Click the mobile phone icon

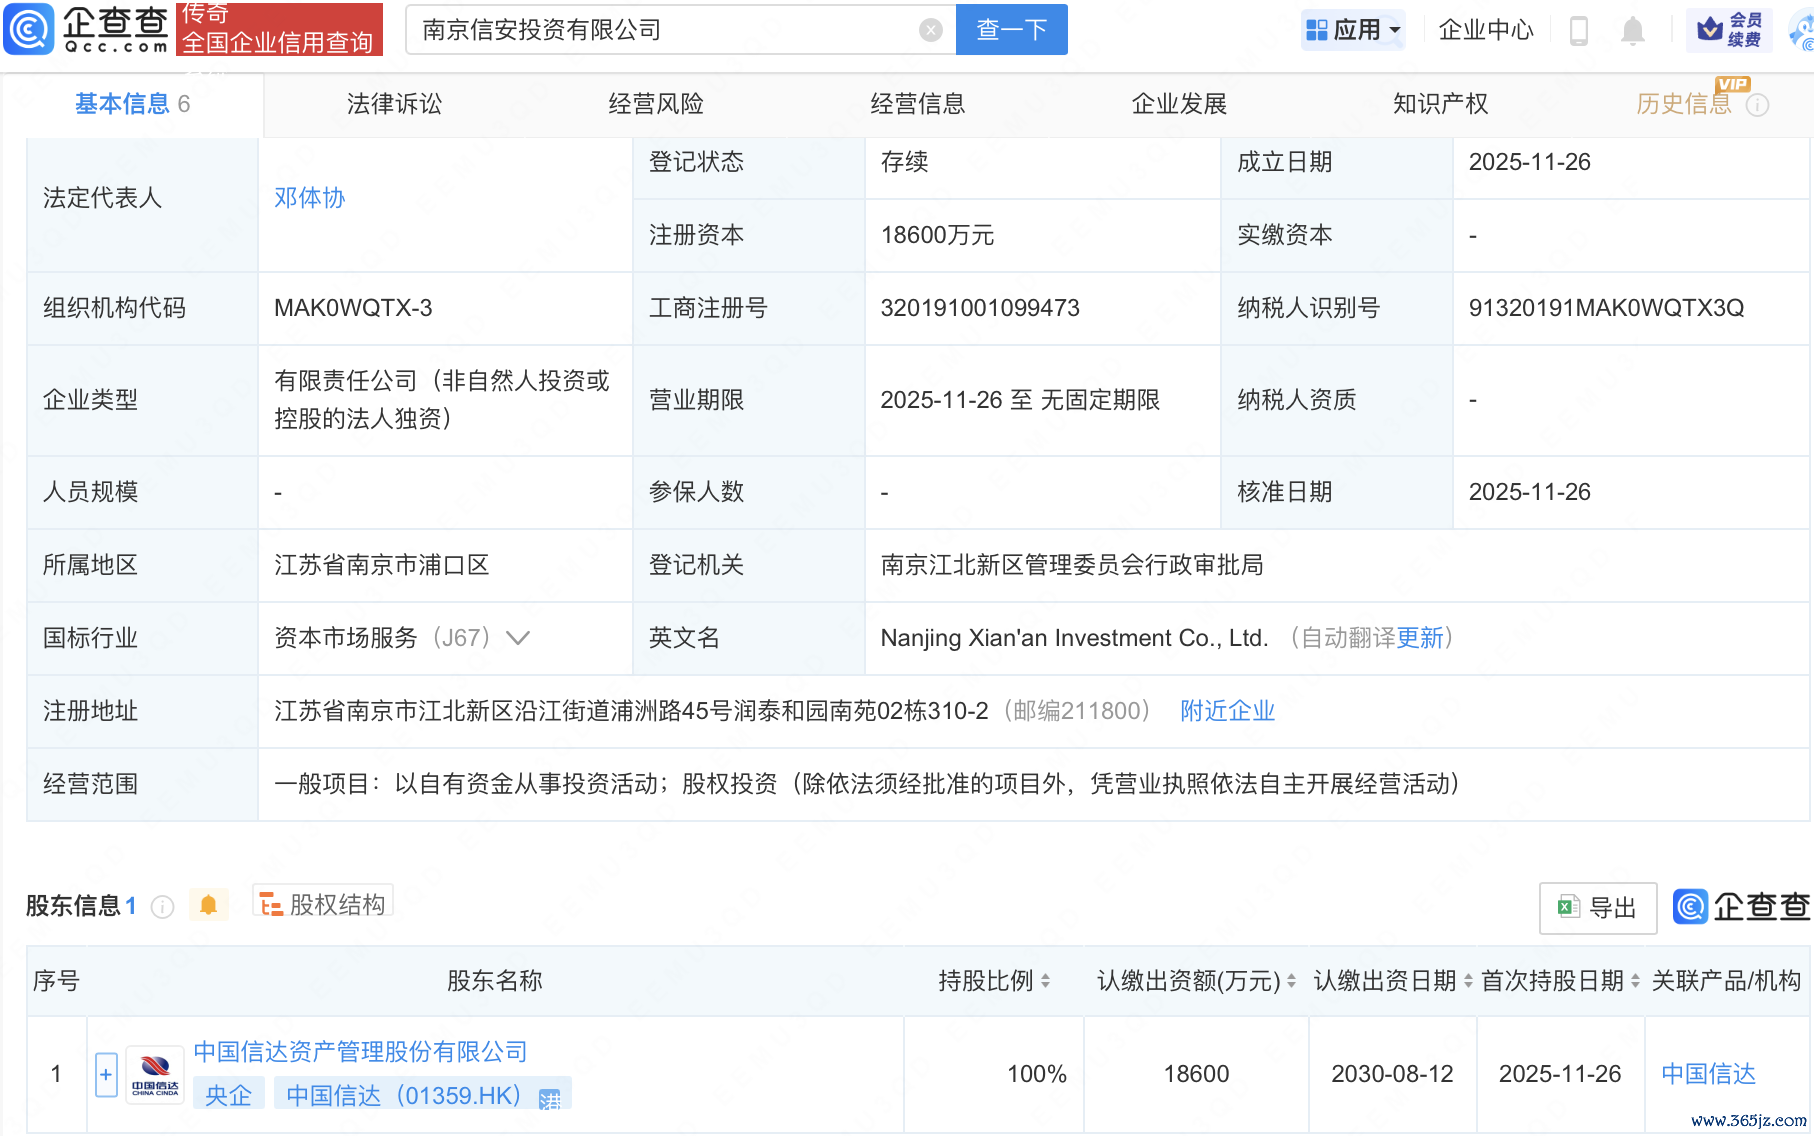pyautogui.click(x=1579, y=31)
